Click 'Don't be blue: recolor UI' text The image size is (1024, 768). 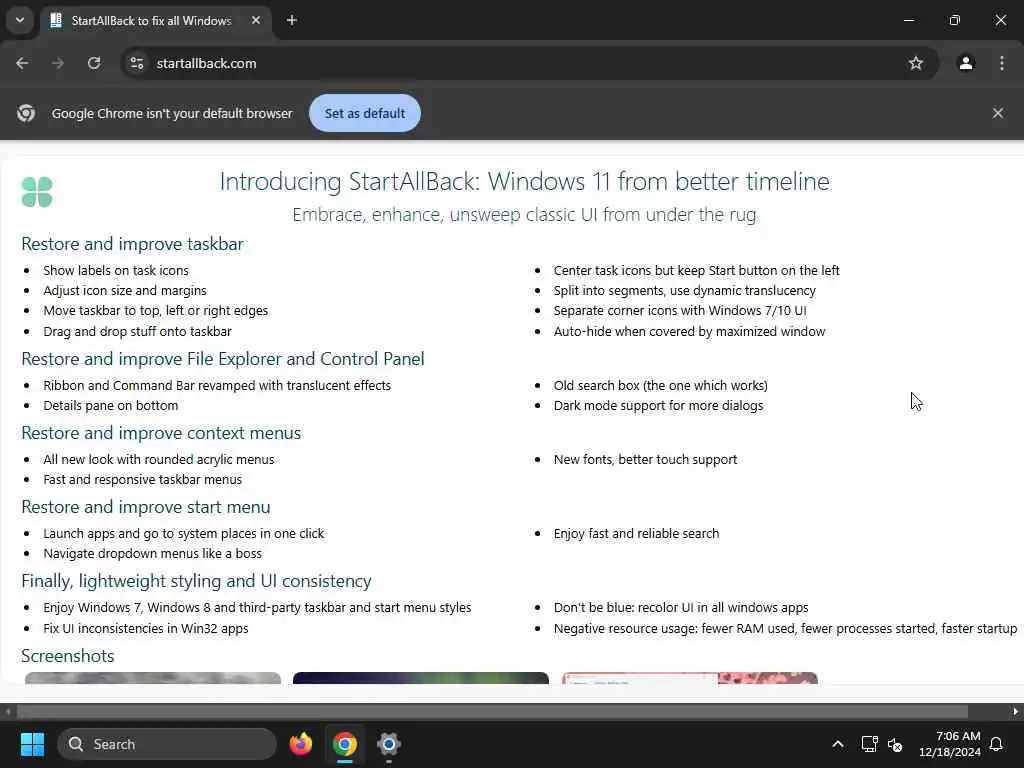click(681, 607)
